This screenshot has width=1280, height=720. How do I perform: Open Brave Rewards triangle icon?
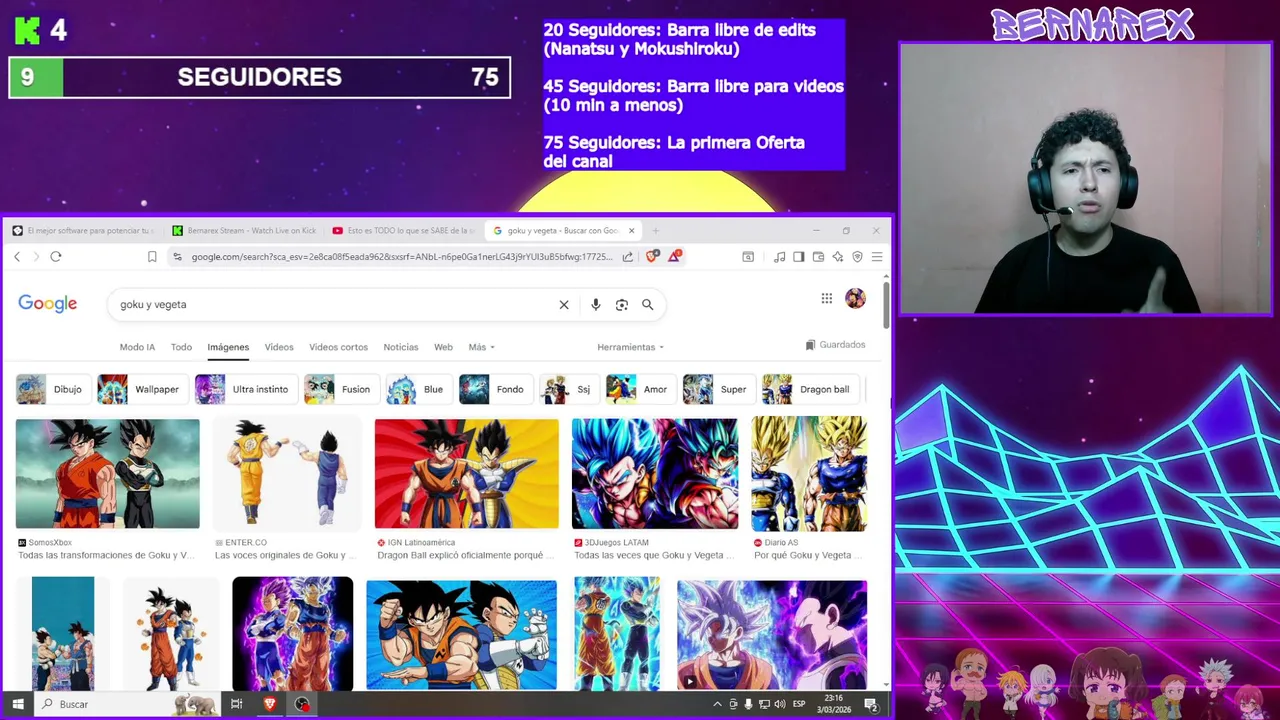[x=674, y=257]
